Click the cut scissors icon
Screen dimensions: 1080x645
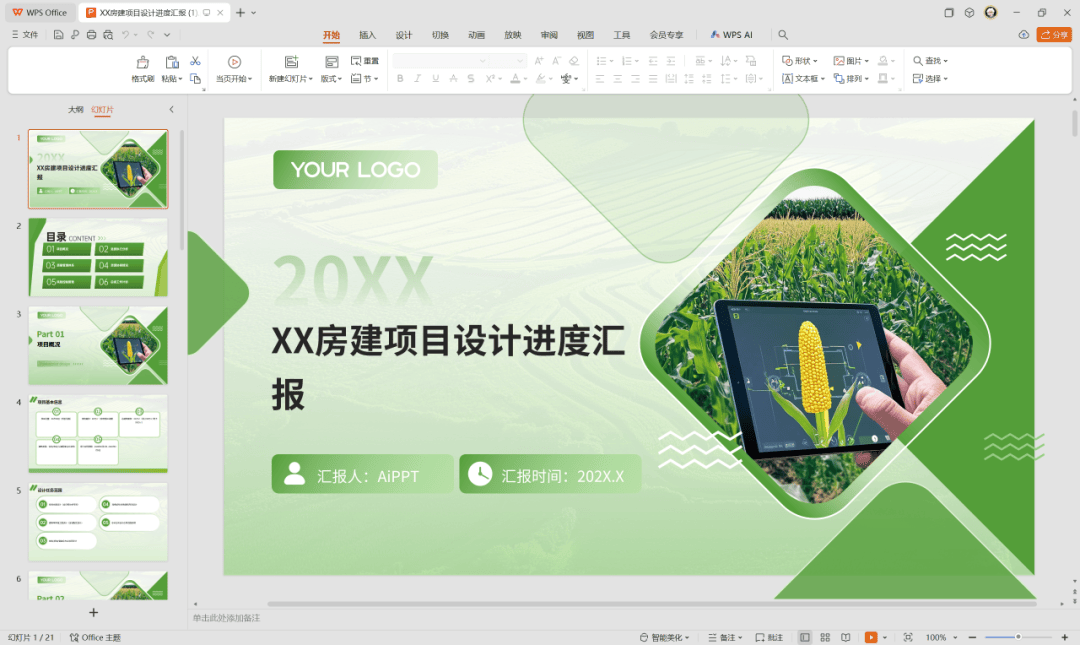[195, 61]
